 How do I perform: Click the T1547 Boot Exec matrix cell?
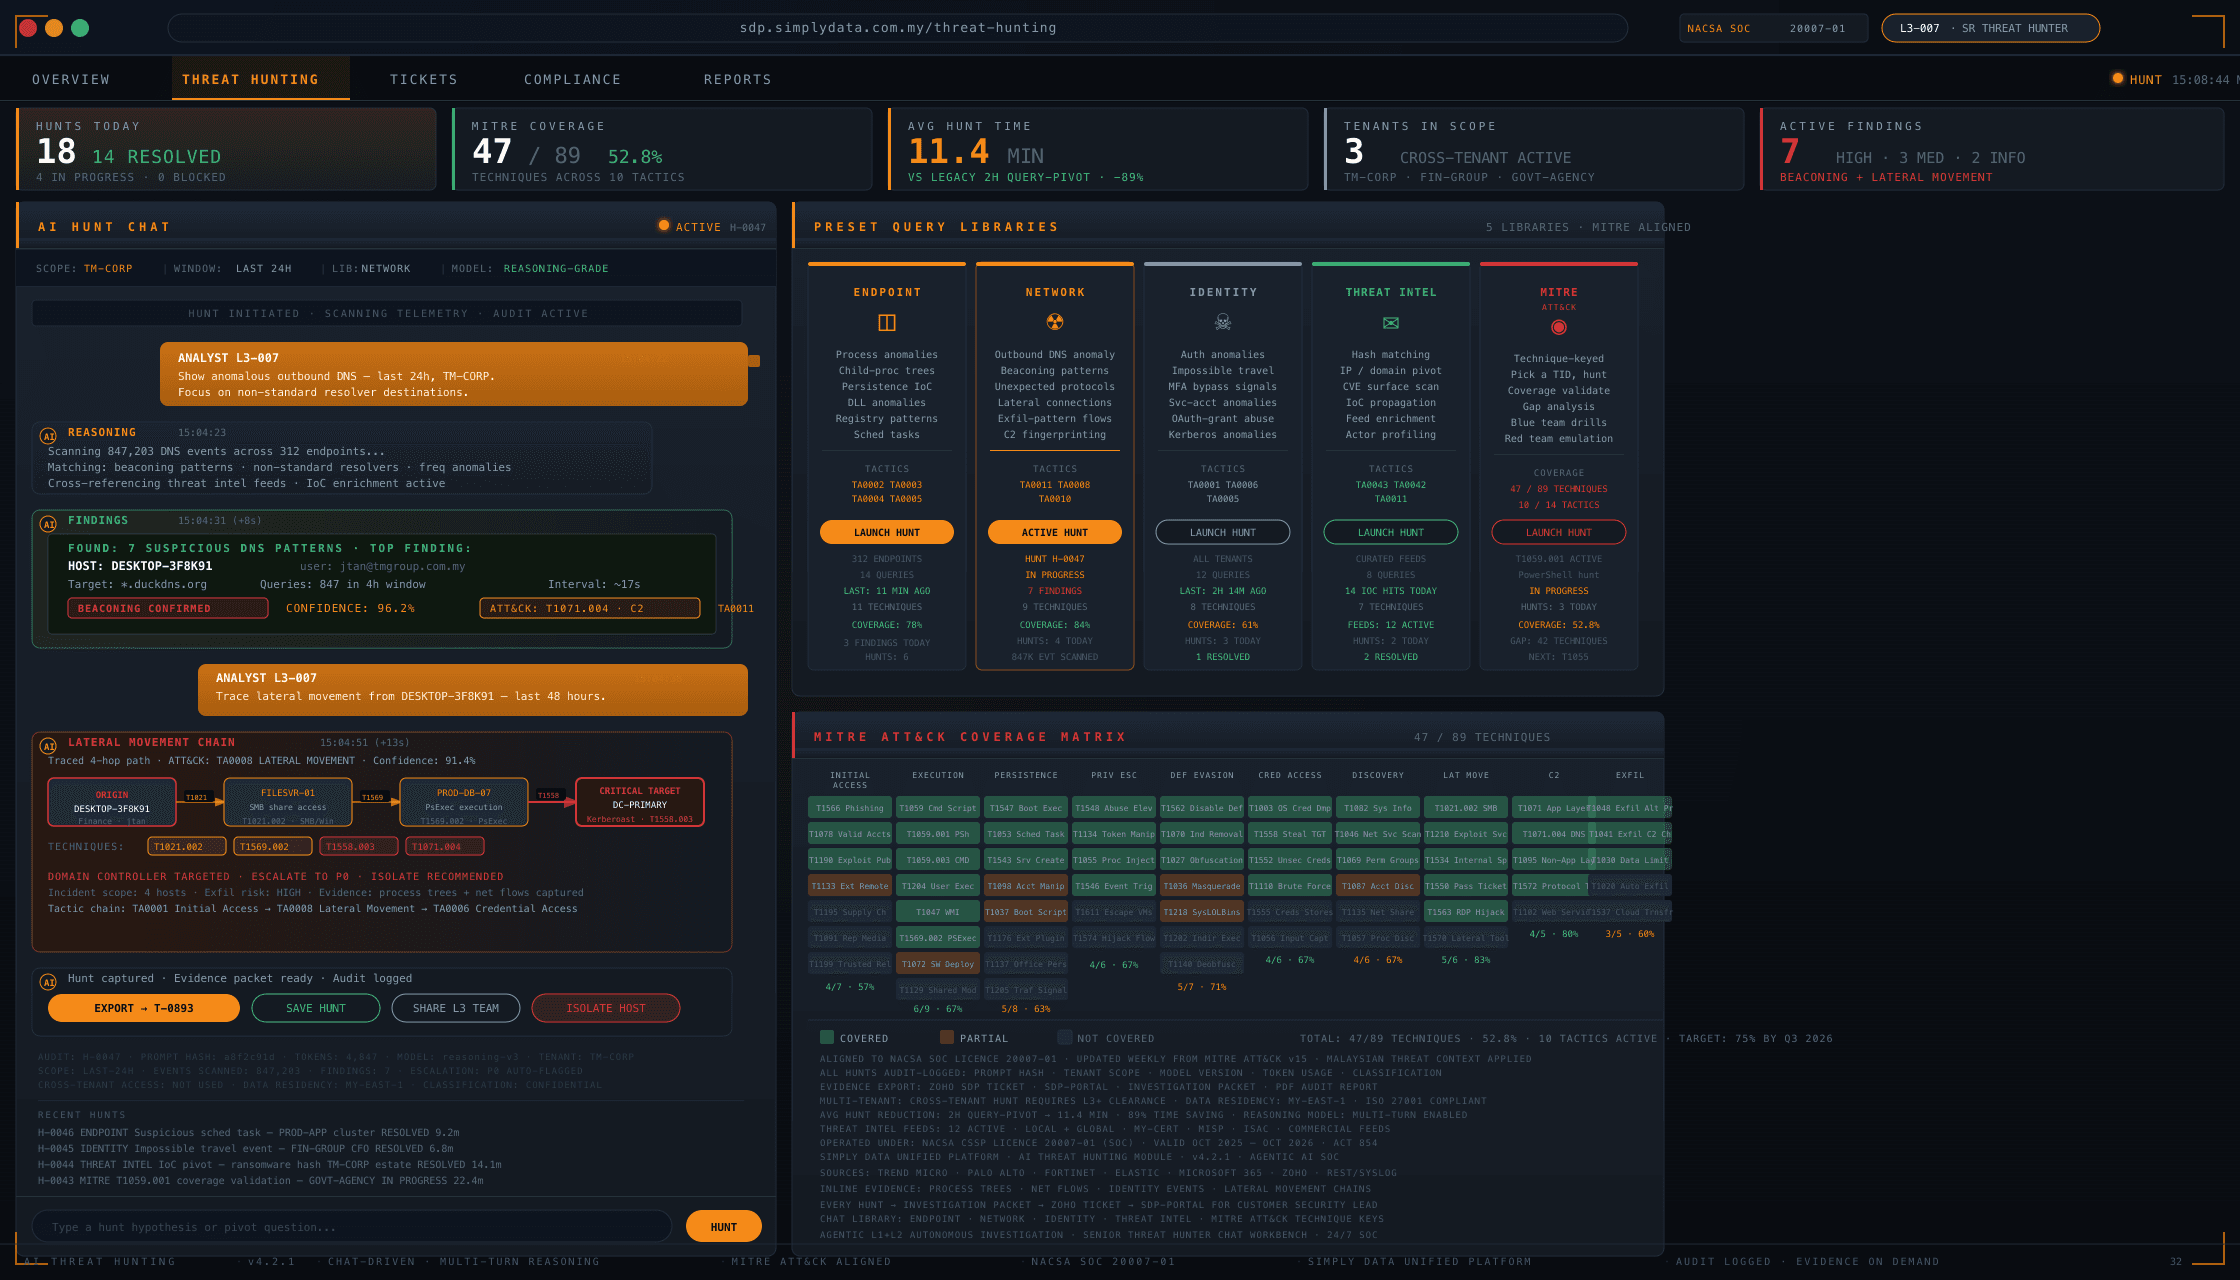coord(1026,808)
